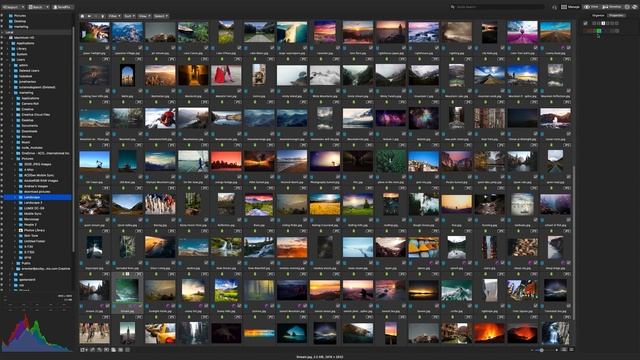Screen dimensions: 640x360
Task: Open the View dropdown in the browser toolbar
Action: coord(144,16)
